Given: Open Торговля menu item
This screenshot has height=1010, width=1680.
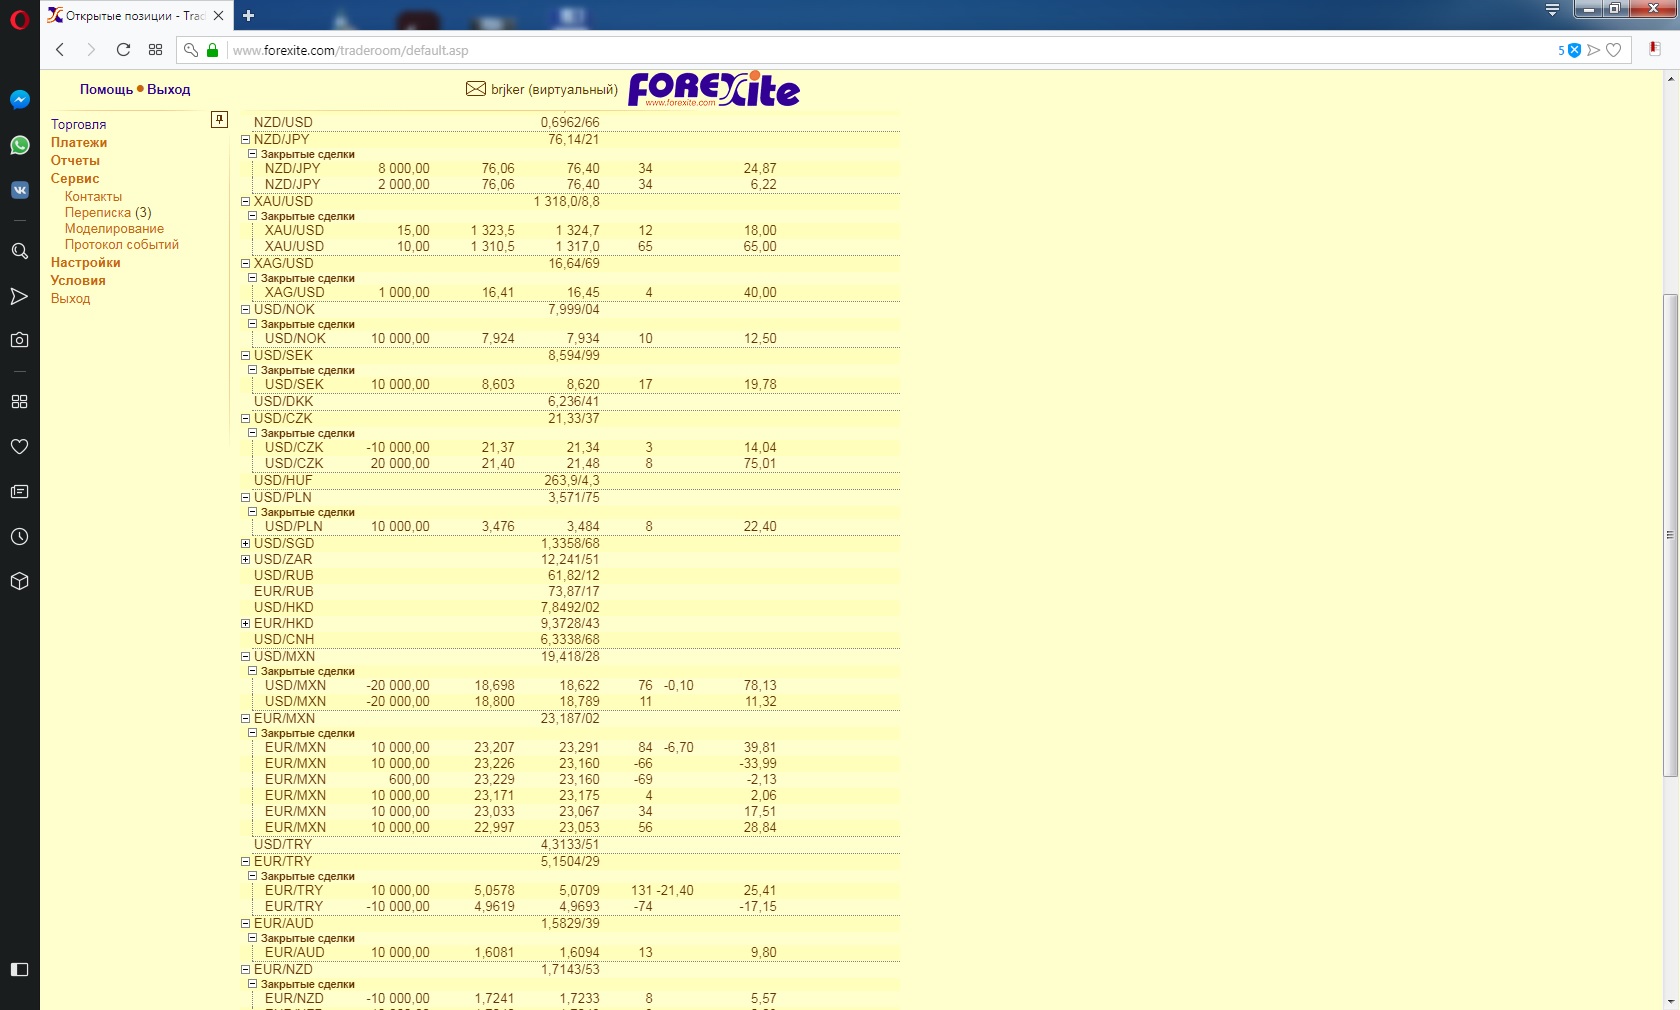Looking at the screenshot, I should pyautogui.click(x=78, y=124).
